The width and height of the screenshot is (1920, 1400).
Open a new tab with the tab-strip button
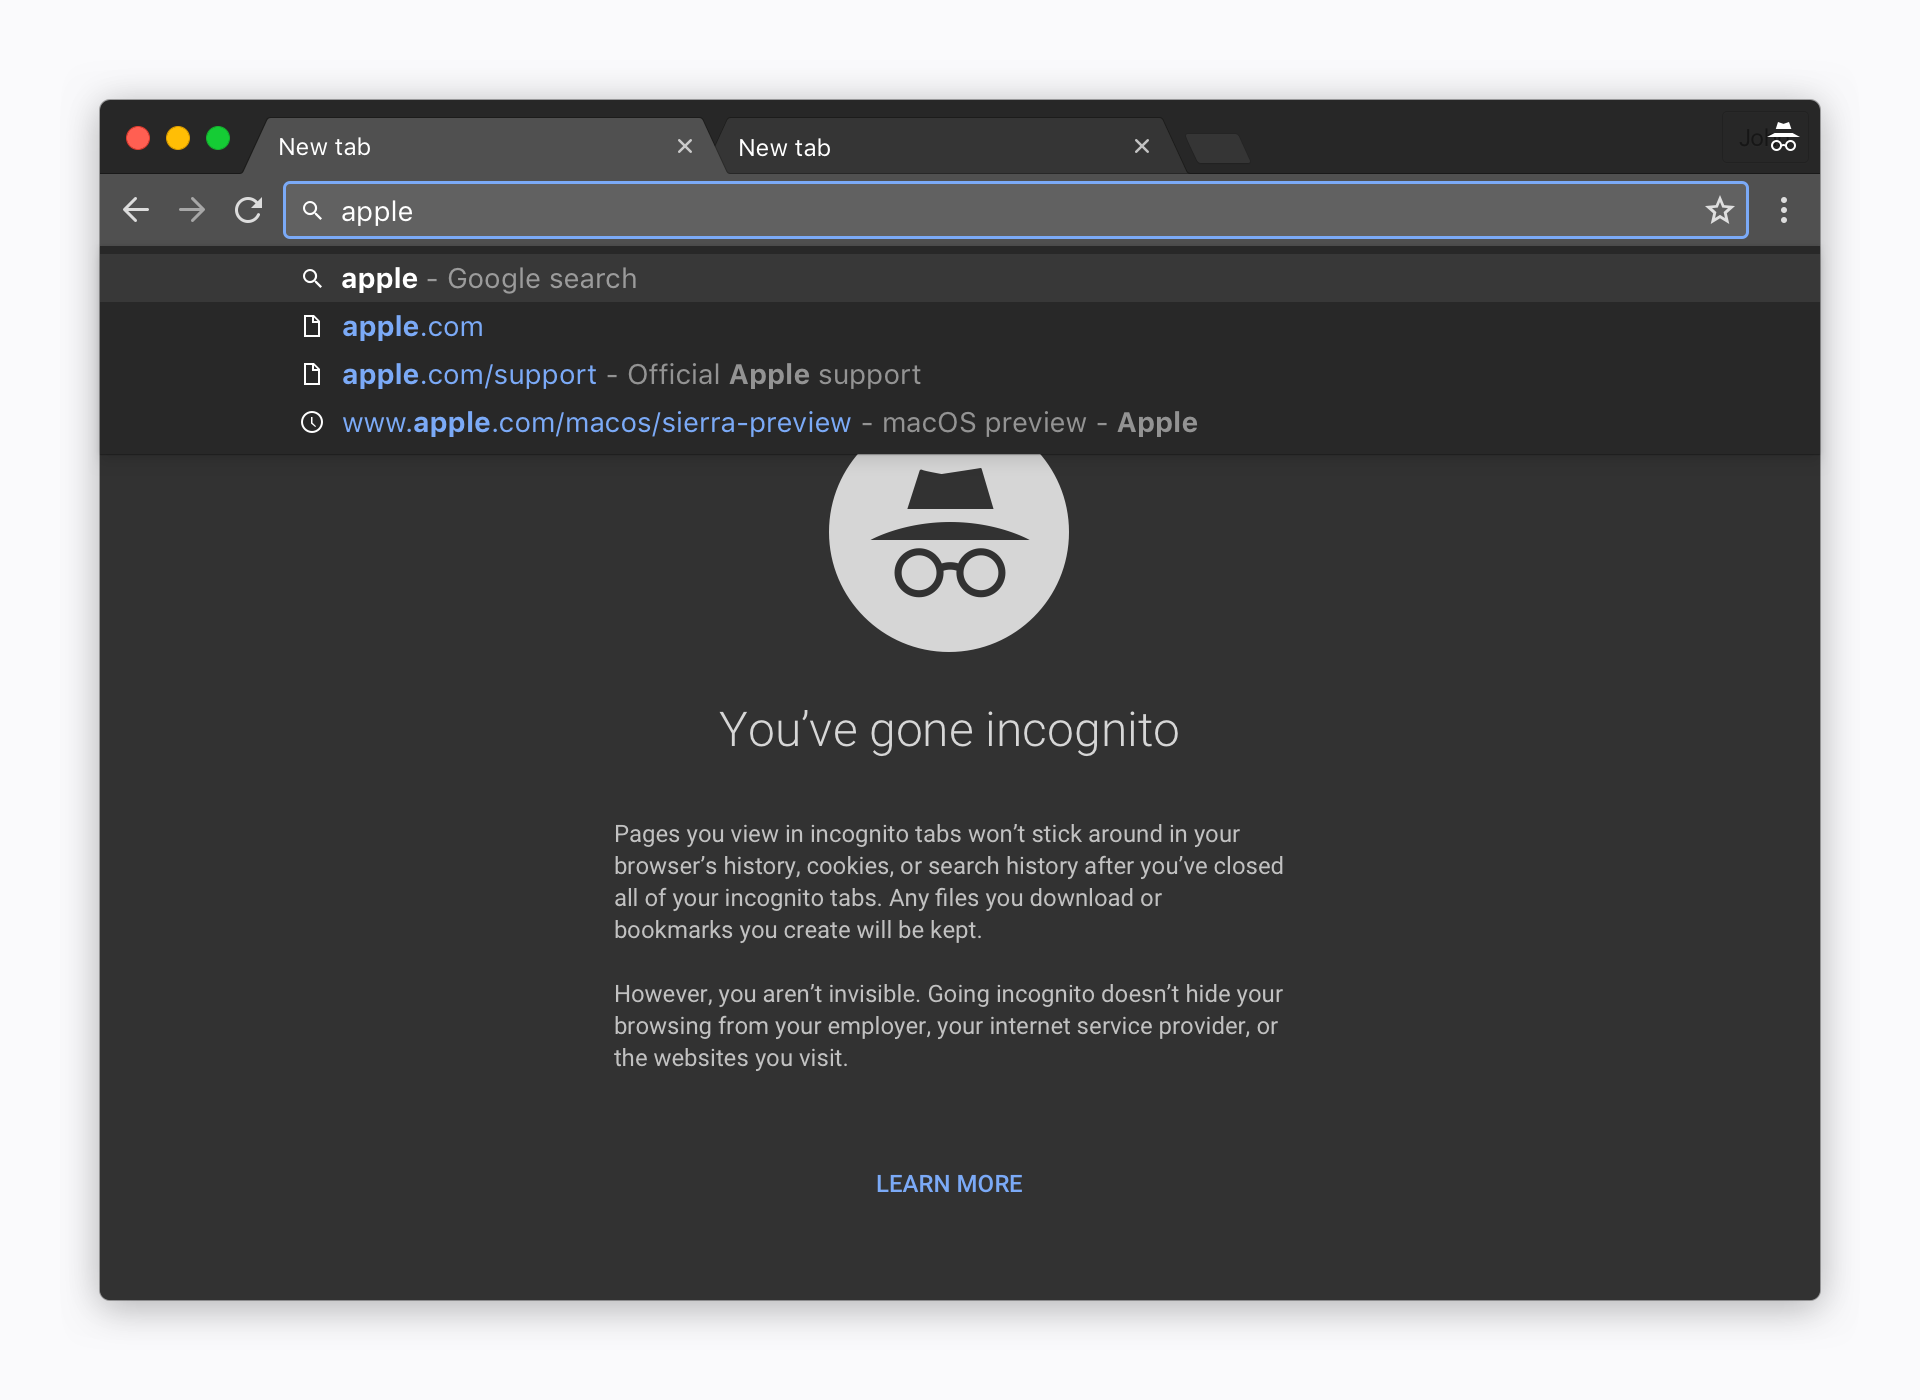point(1217,148)
